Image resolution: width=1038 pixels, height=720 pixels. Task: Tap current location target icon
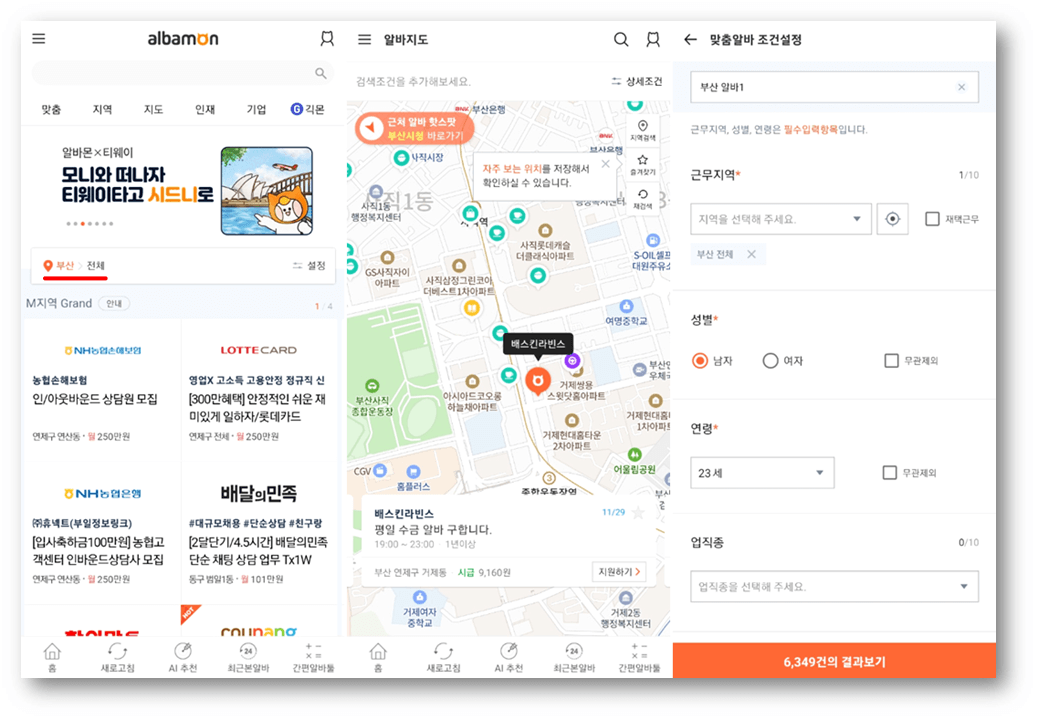pos(892,219)
